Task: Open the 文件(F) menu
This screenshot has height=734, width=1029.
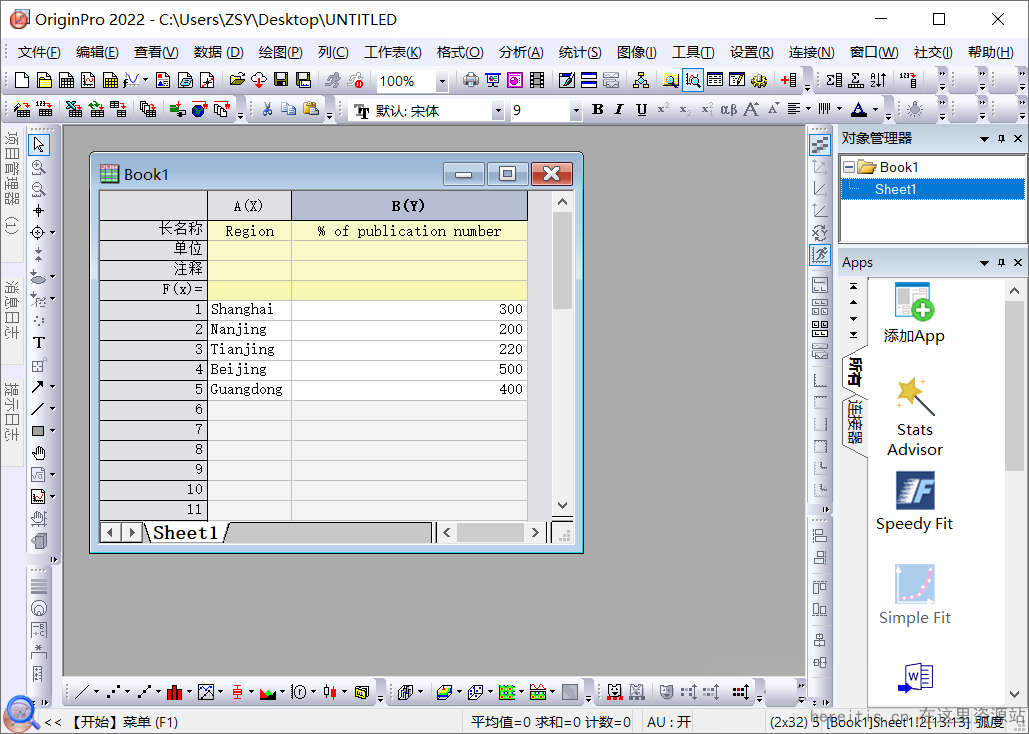Action: point(39,52)
